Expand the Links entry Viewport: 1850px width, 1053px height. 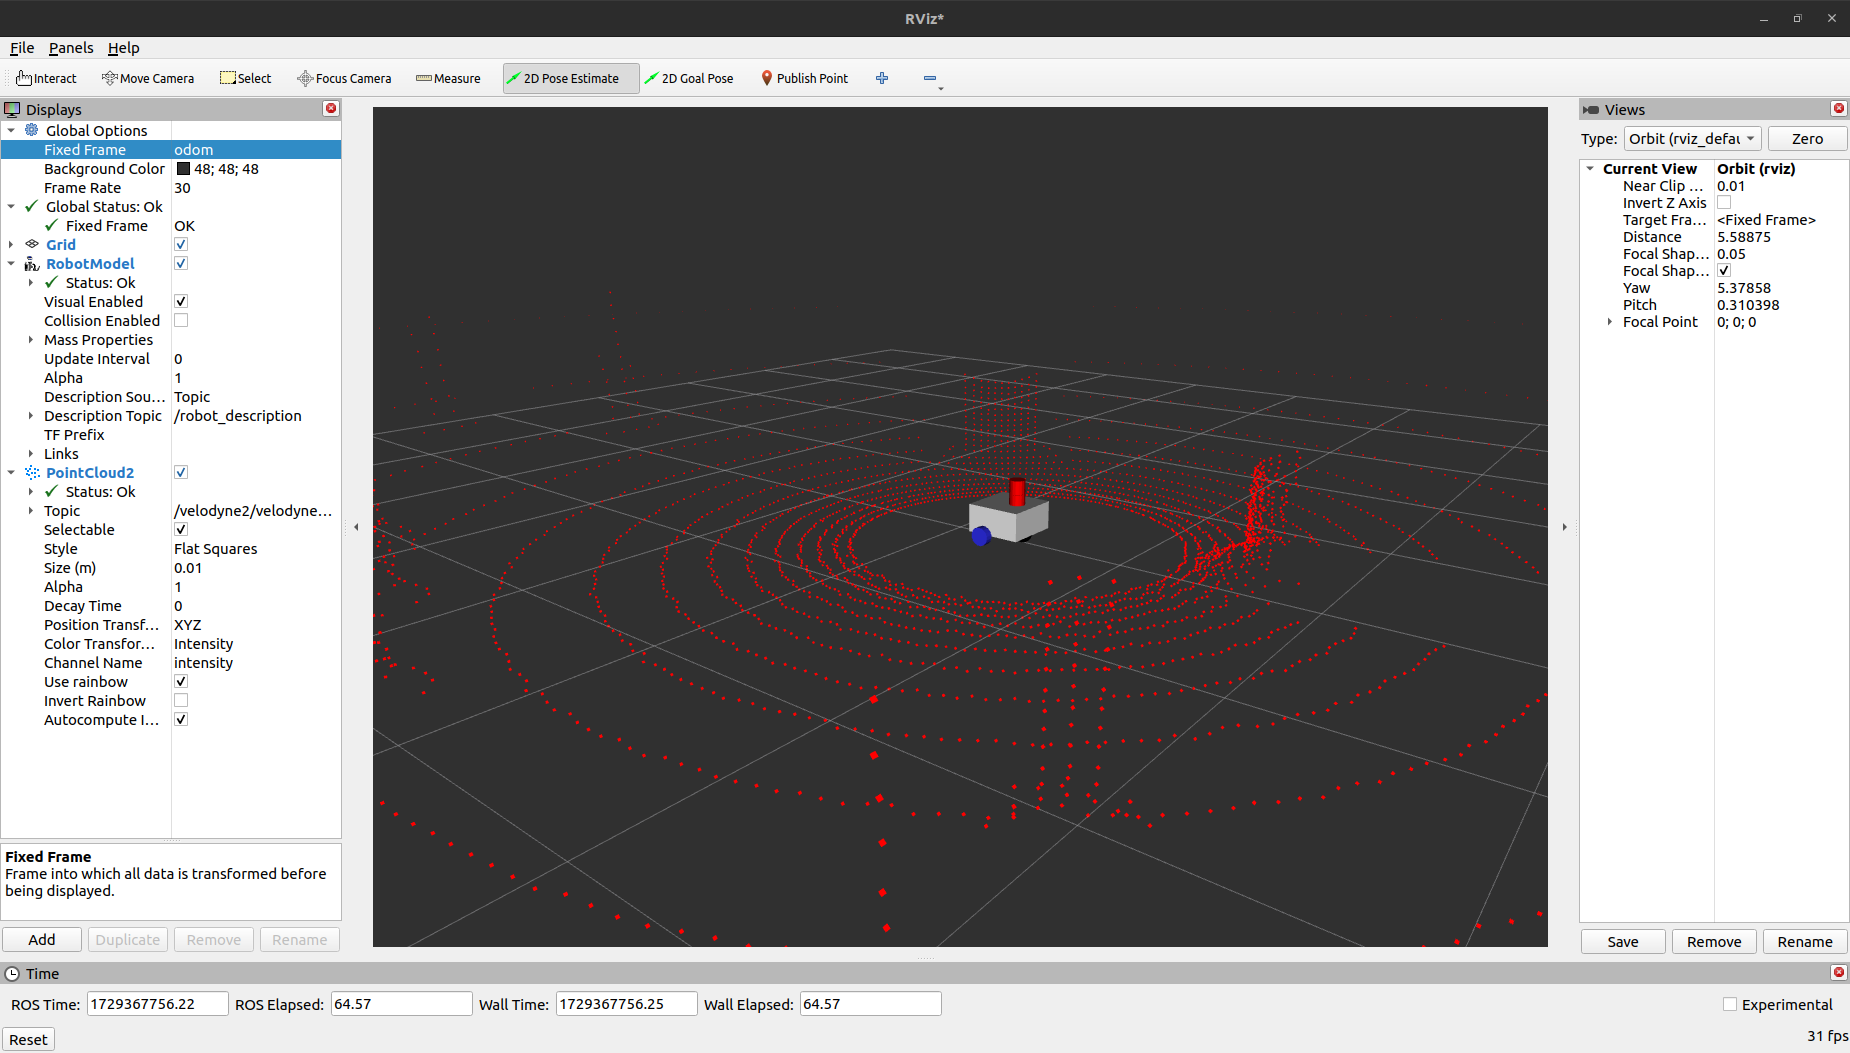point(31,453)
